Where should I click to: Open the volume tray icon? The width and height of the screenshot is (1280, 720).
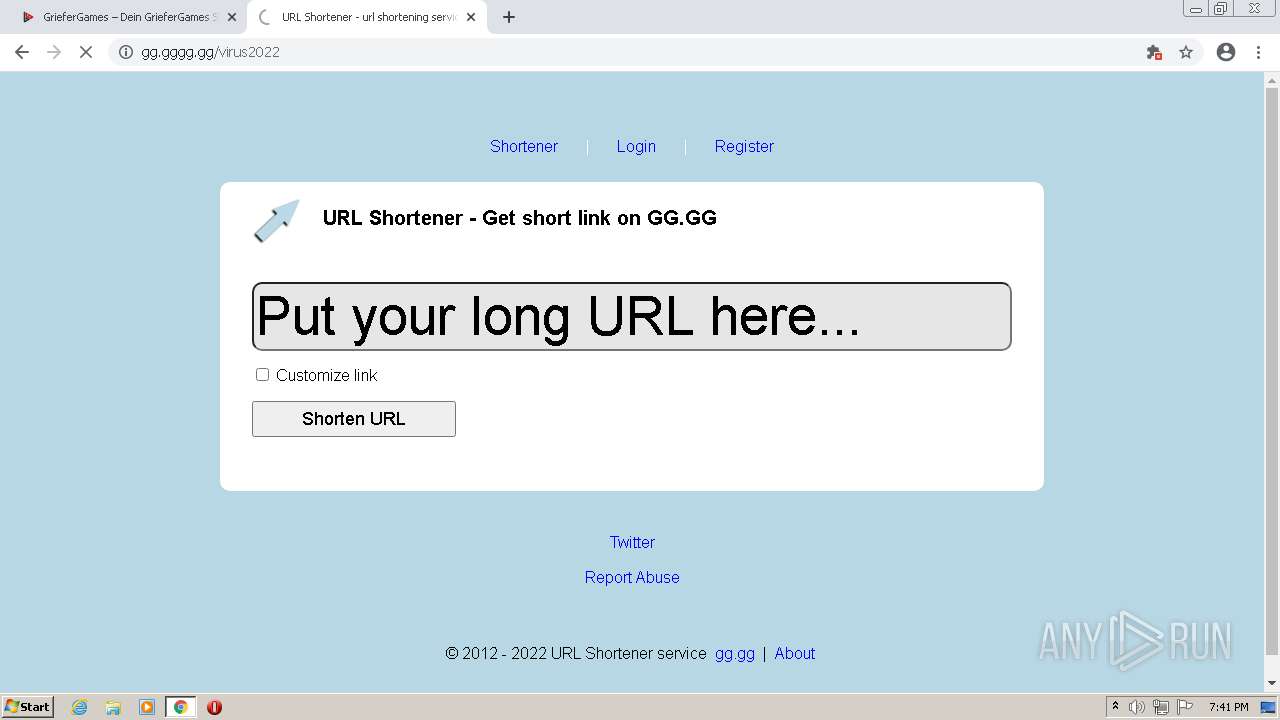1137,707
